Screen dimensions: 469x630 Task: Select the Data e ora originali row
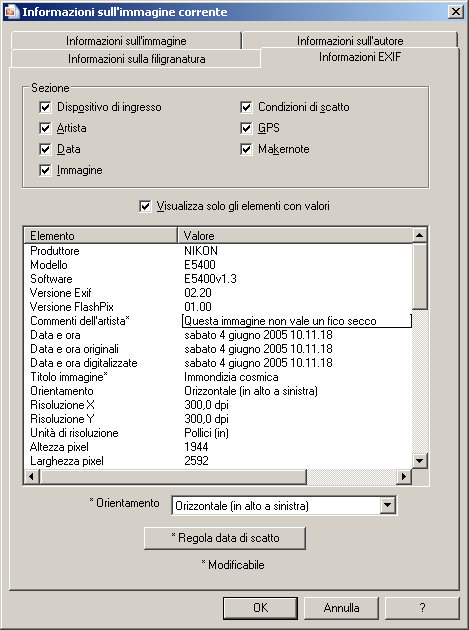(x=218, y=349)
